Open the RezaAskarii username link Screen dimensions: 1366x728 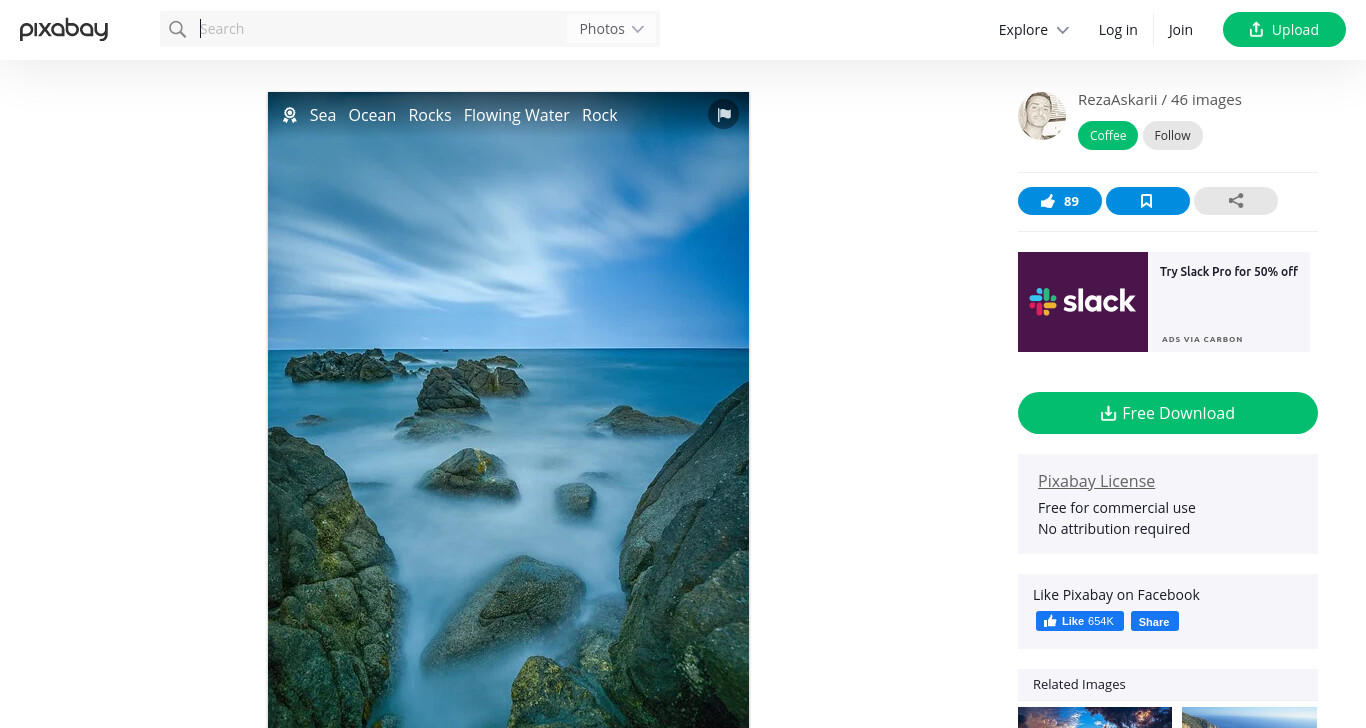1118,100
